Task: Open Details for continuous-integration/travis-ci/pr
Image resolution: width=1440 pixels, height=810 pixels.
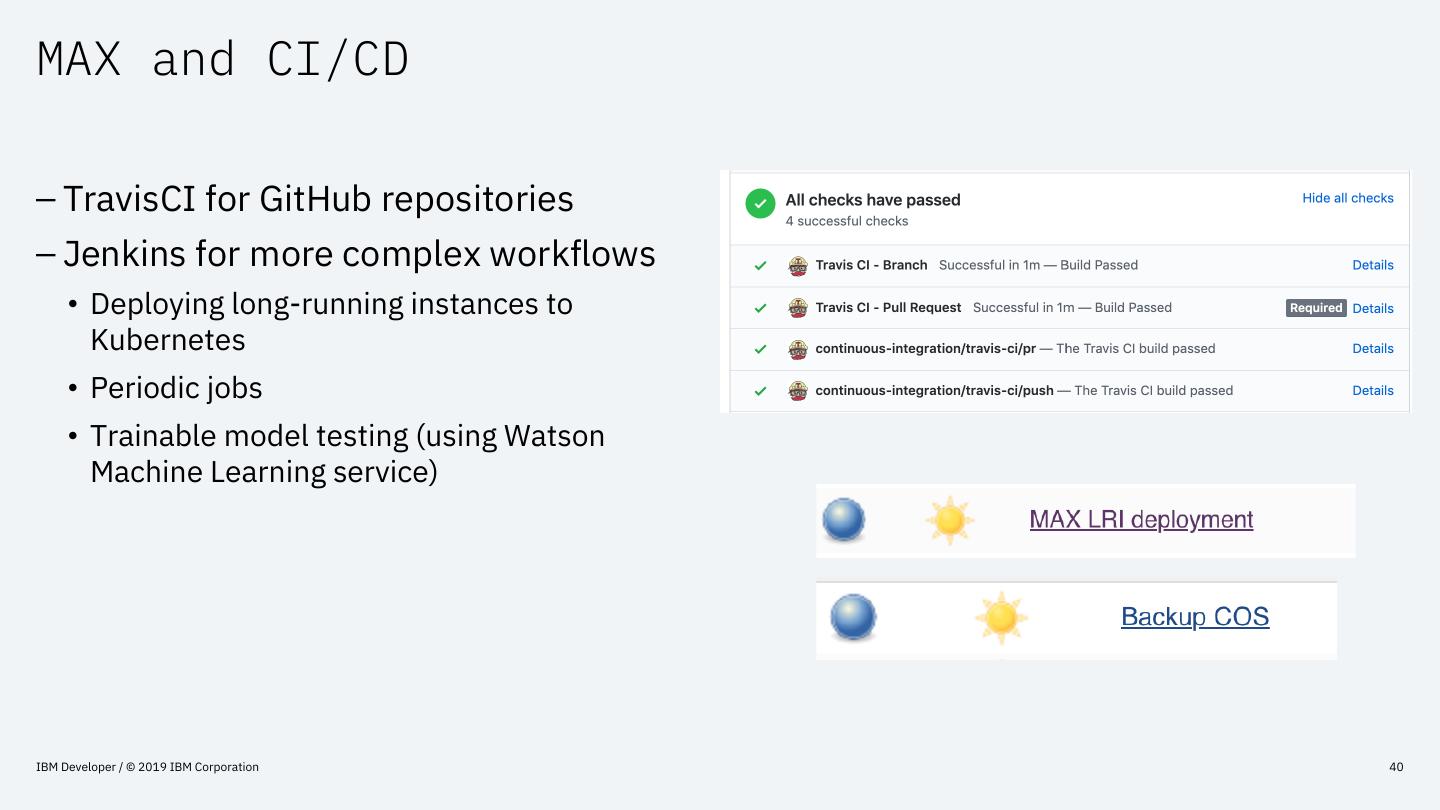Action: [x=1372, y=349]
